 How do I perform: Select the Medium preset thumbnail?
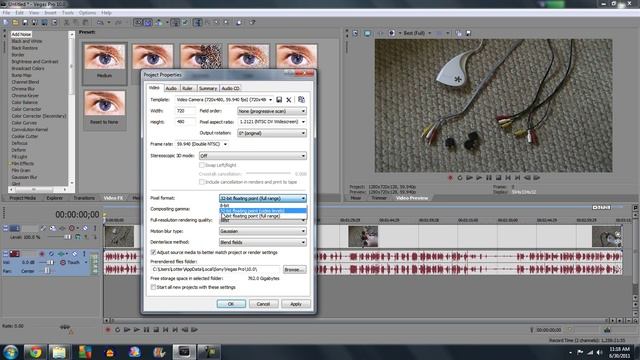(x=104, y=63)
